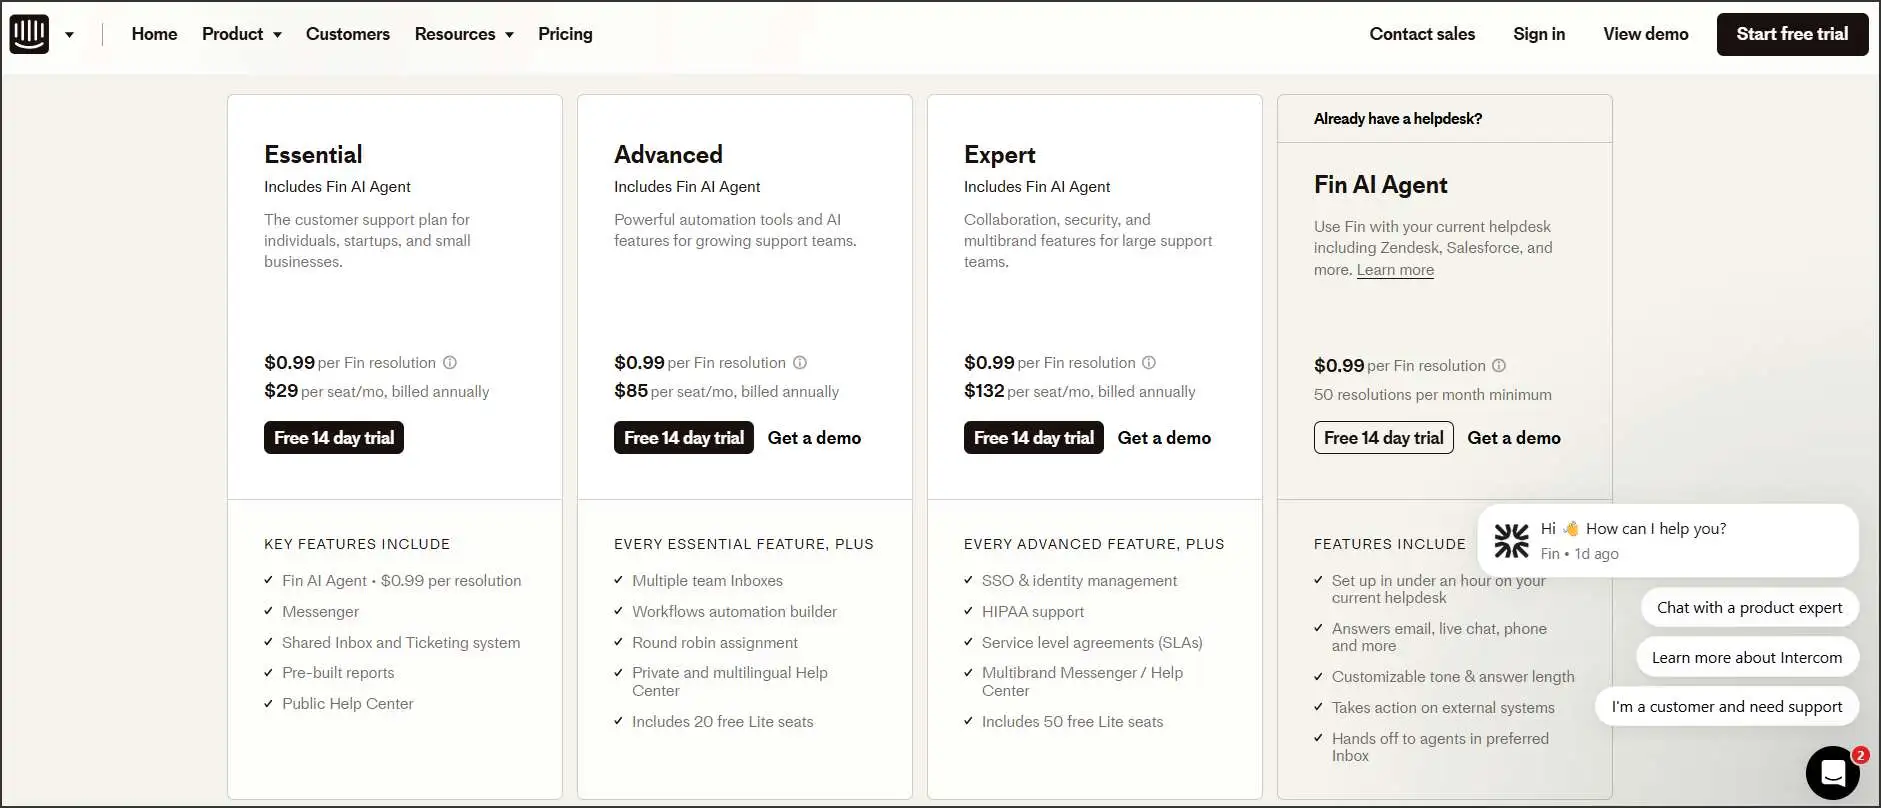The height and width of the screenshot is (808, 1881).
Task: Go to the Home page
Action: [x=154, y=34]
